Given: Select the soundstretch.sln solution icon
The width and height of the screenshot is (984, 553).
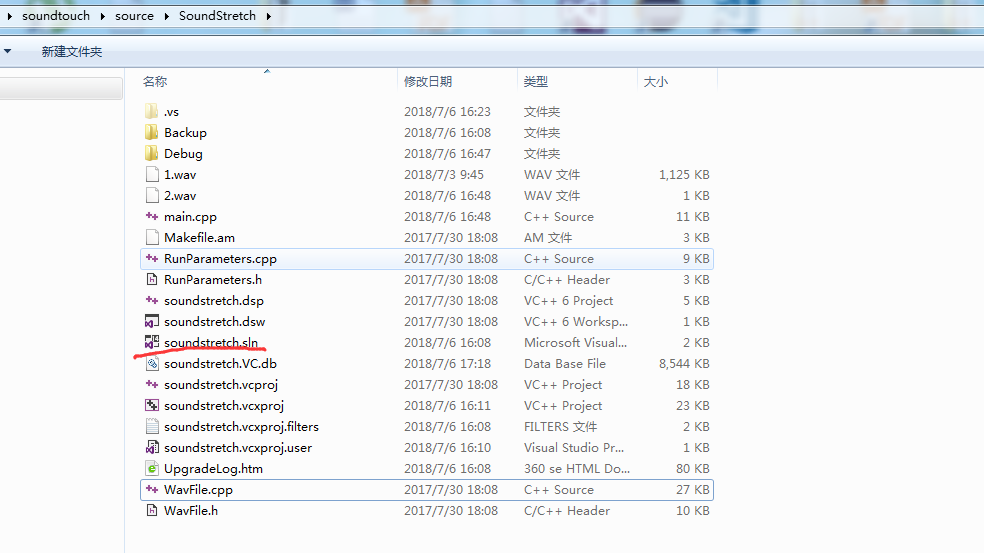Looking at the screenshot, I should point(152,342).
